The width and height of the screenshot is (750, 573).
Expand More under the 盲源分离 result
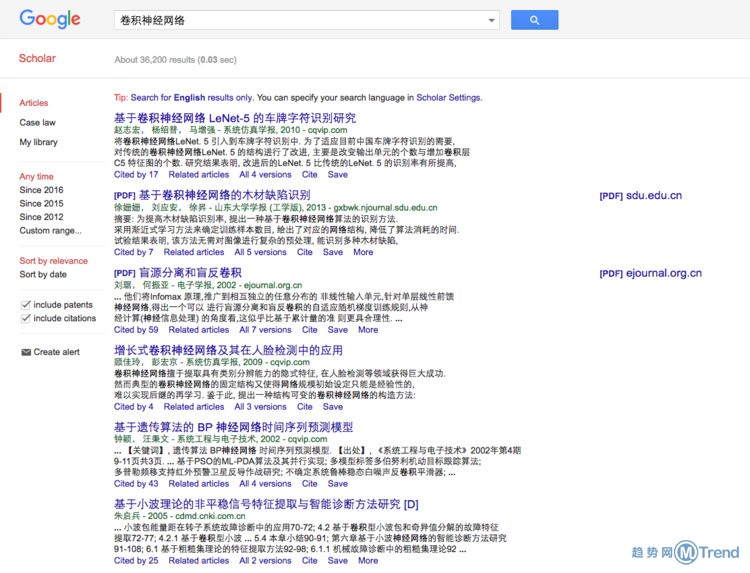click(368, 330)
